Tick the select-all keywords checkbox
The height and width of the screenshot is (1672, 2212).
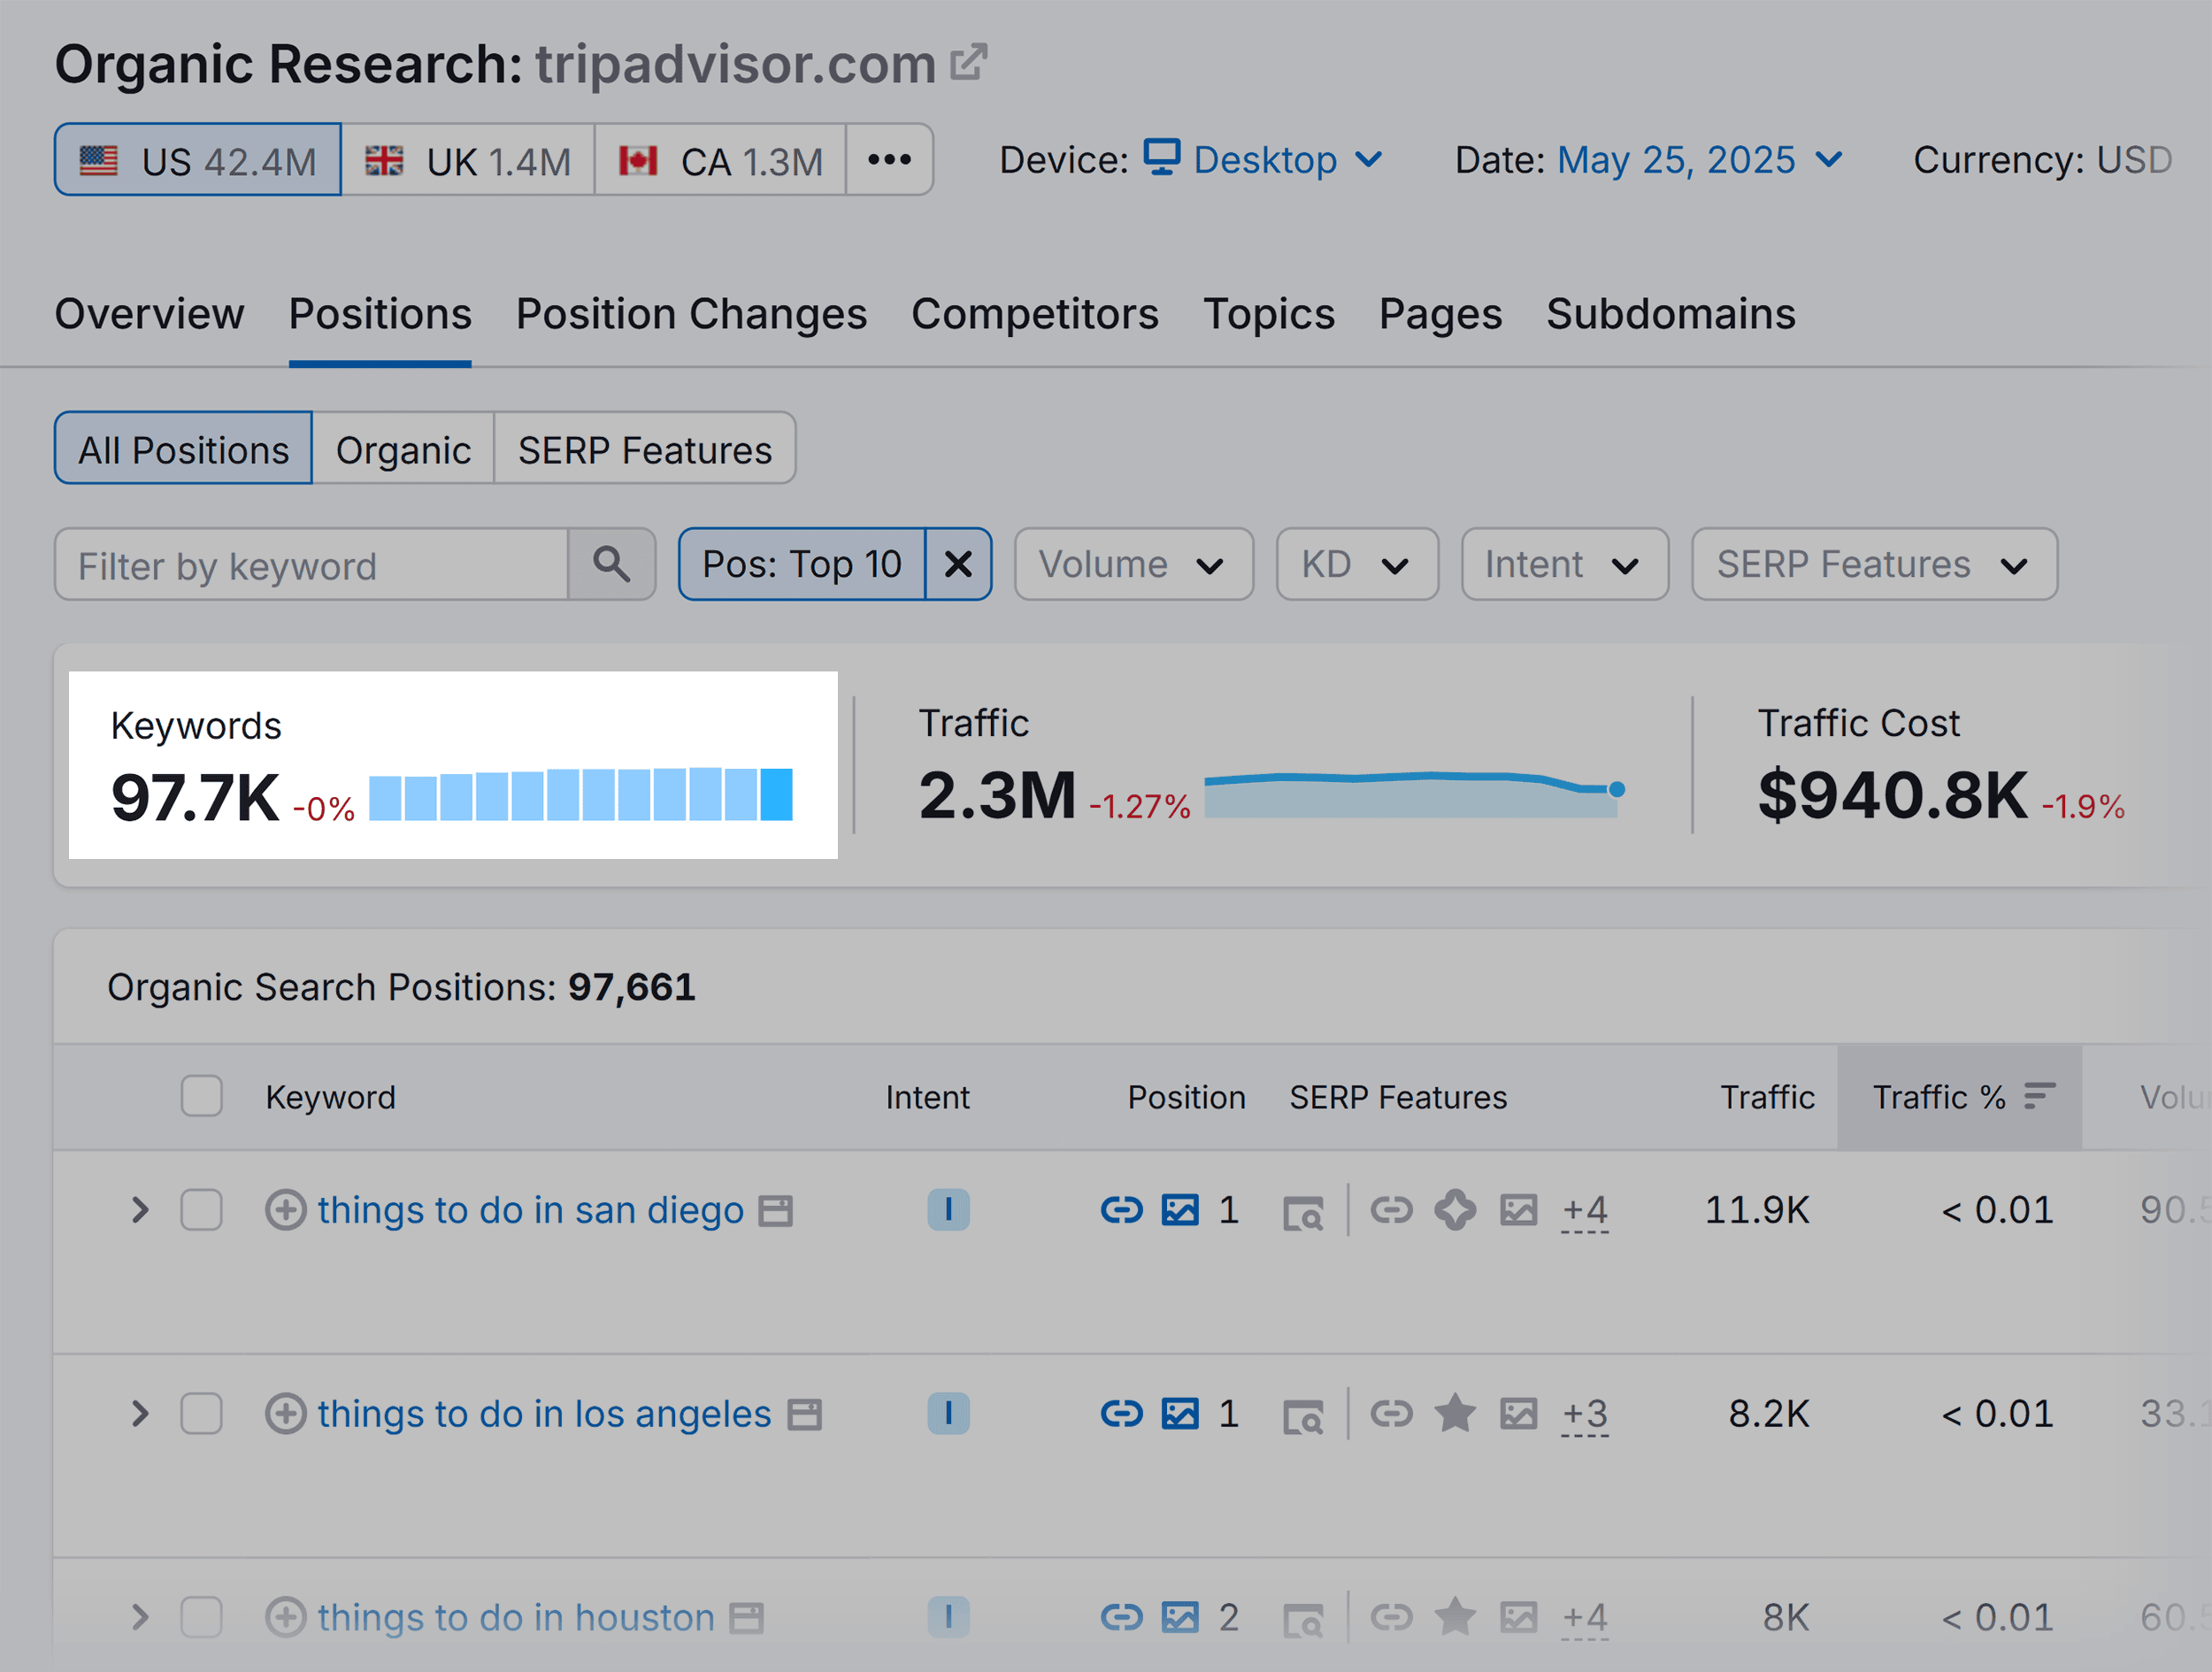202,1096
